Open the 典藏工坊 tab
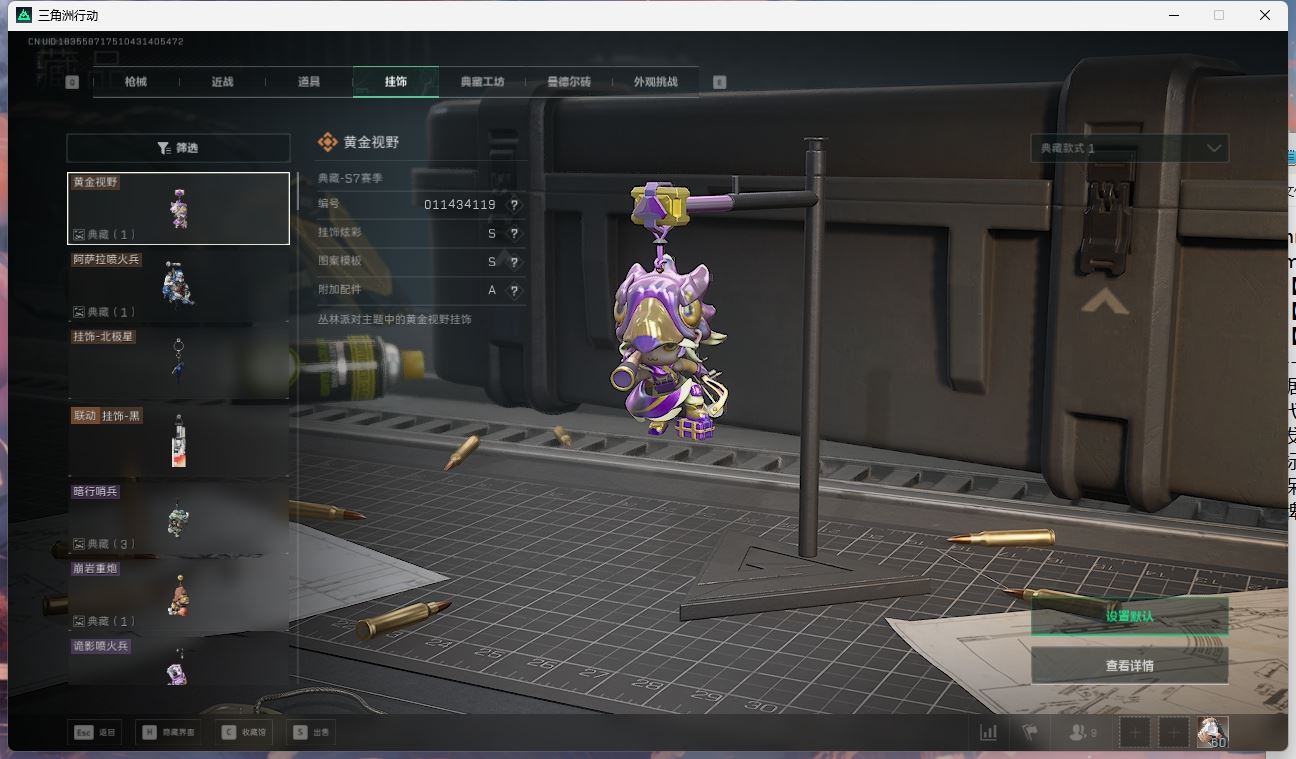 pyautogui.click(x=482, y=82)
